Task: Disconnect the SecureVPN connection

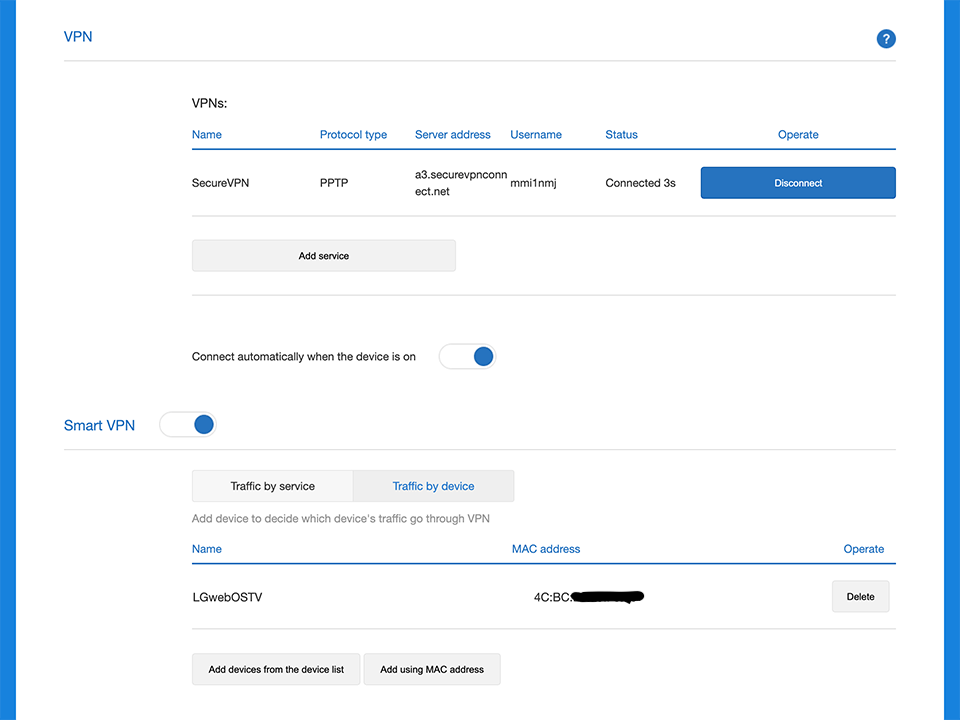Action: click(797, 183)
